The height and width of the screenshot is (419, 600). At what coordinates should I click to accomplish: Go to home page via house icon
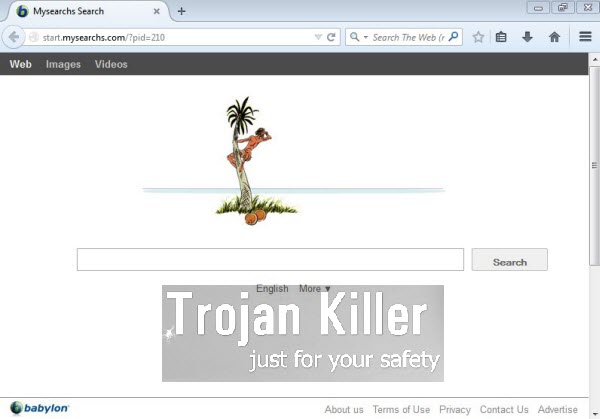click(x=554, y=37)
